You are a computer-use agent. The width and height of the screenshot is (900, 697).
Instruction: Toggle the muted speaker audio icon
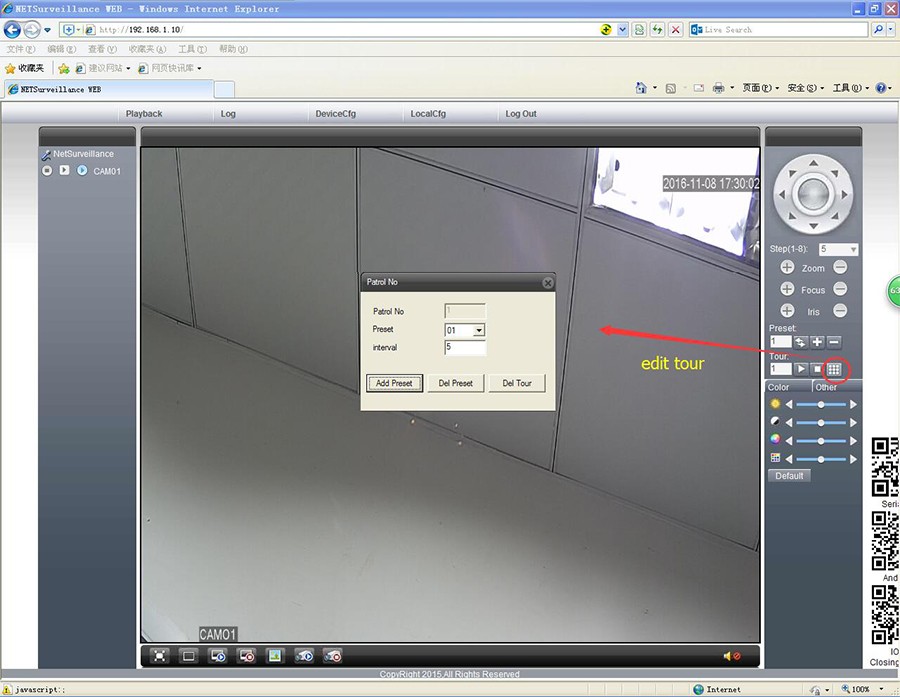pyautogui.click(x=731, y=656)
